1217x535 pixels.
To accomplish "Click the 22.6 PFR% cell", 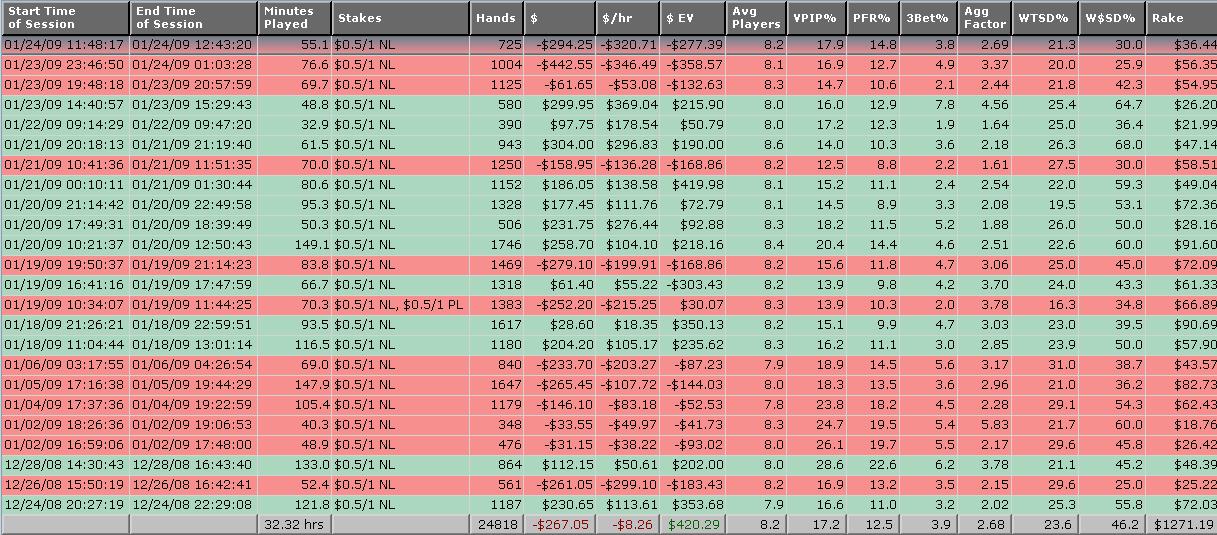I will (x=872, y=465).
